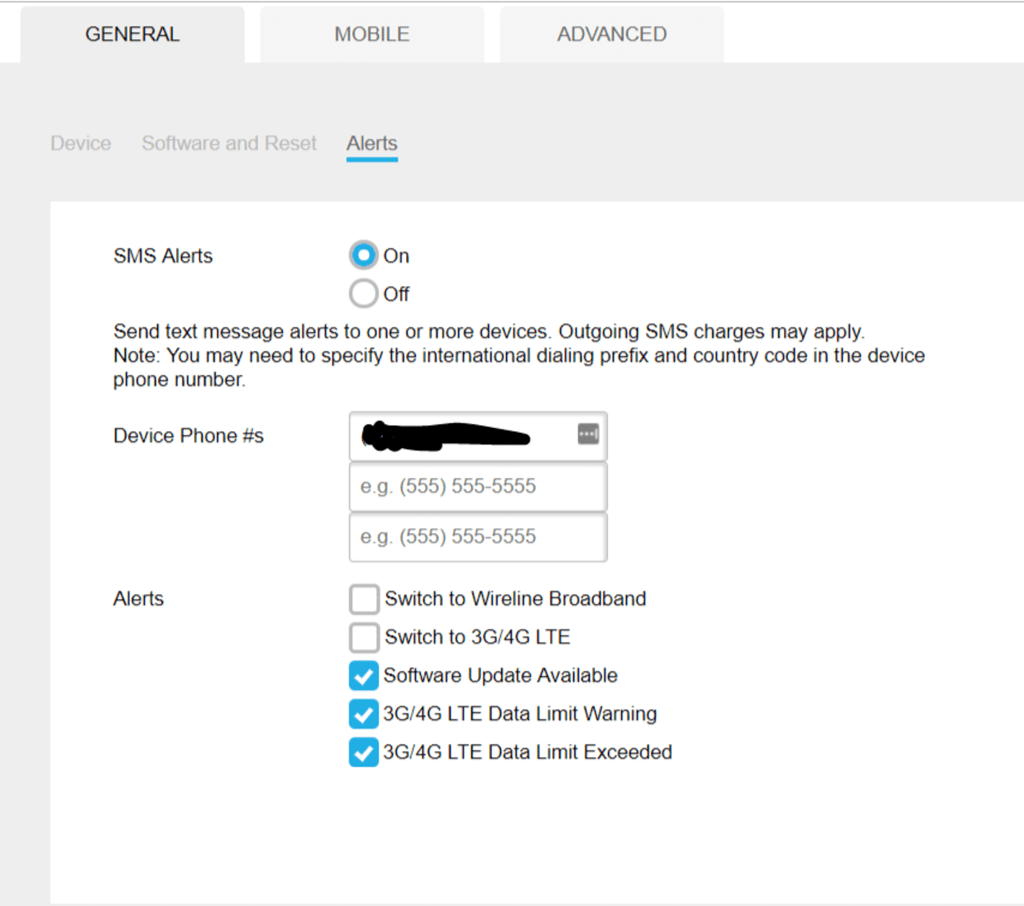
Task: Click the third Device Phone number field
Action: coord(478,537)
